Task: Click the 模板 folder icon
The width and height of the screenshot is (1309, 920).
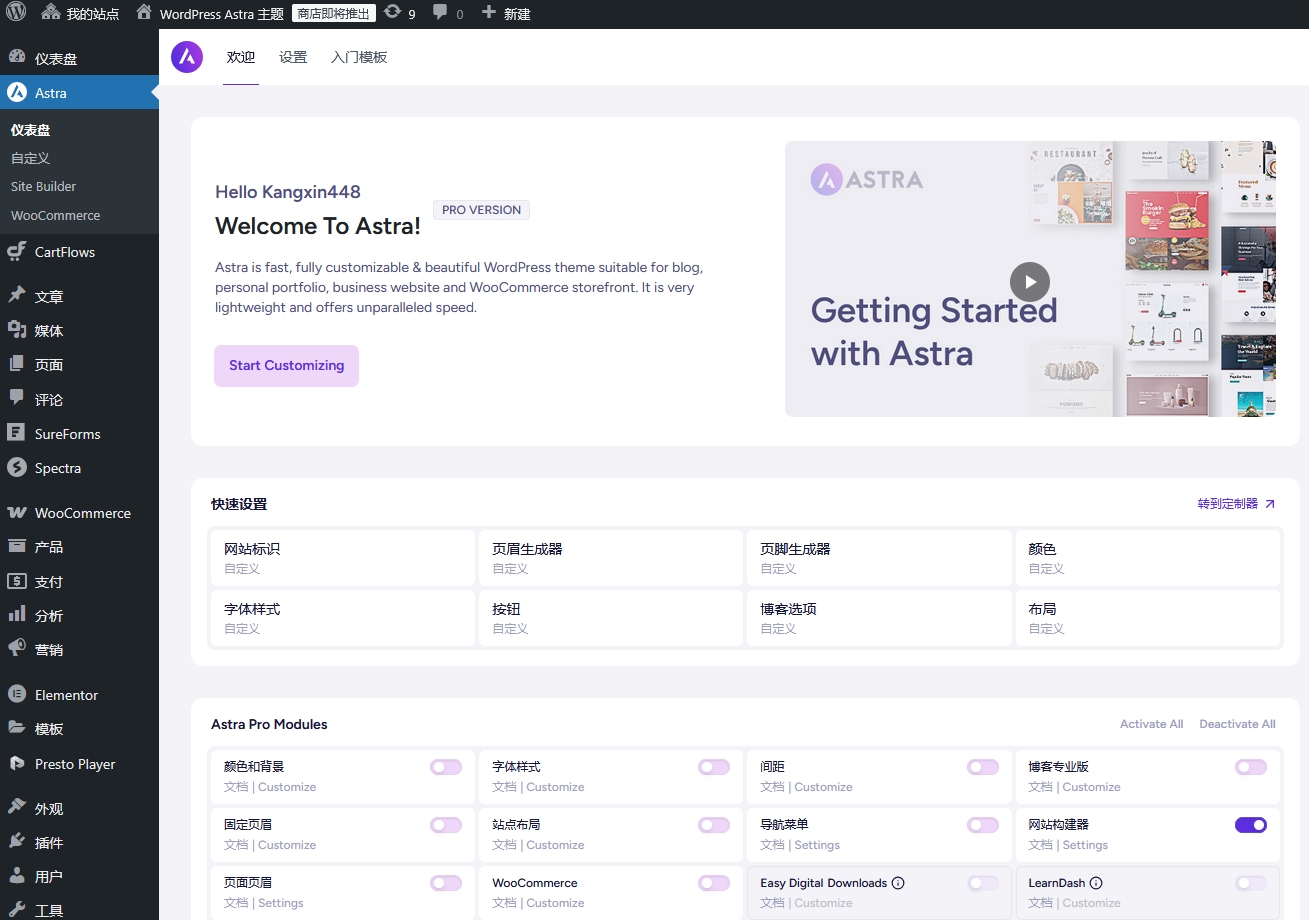Action: coord(17,728)
